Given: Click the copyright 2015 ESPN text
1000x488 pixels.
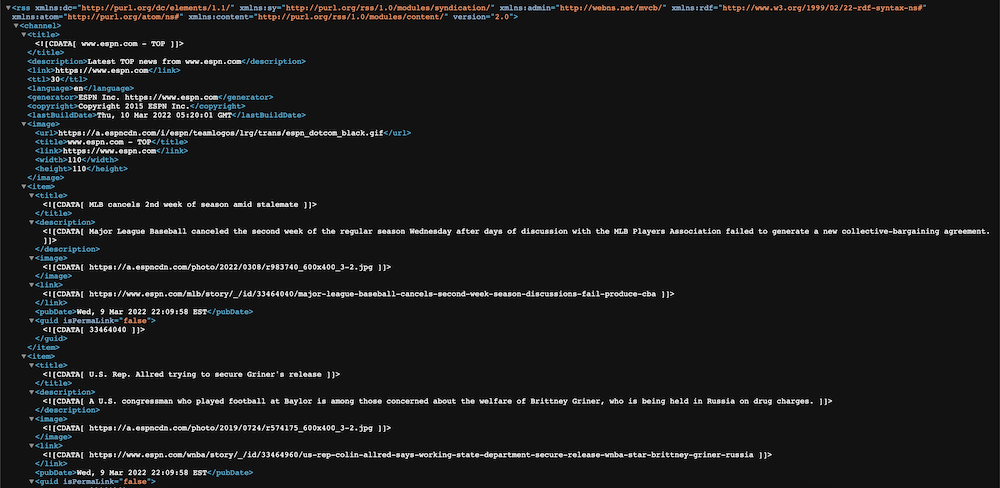Looking at the screenshot, I should point(134,106).
